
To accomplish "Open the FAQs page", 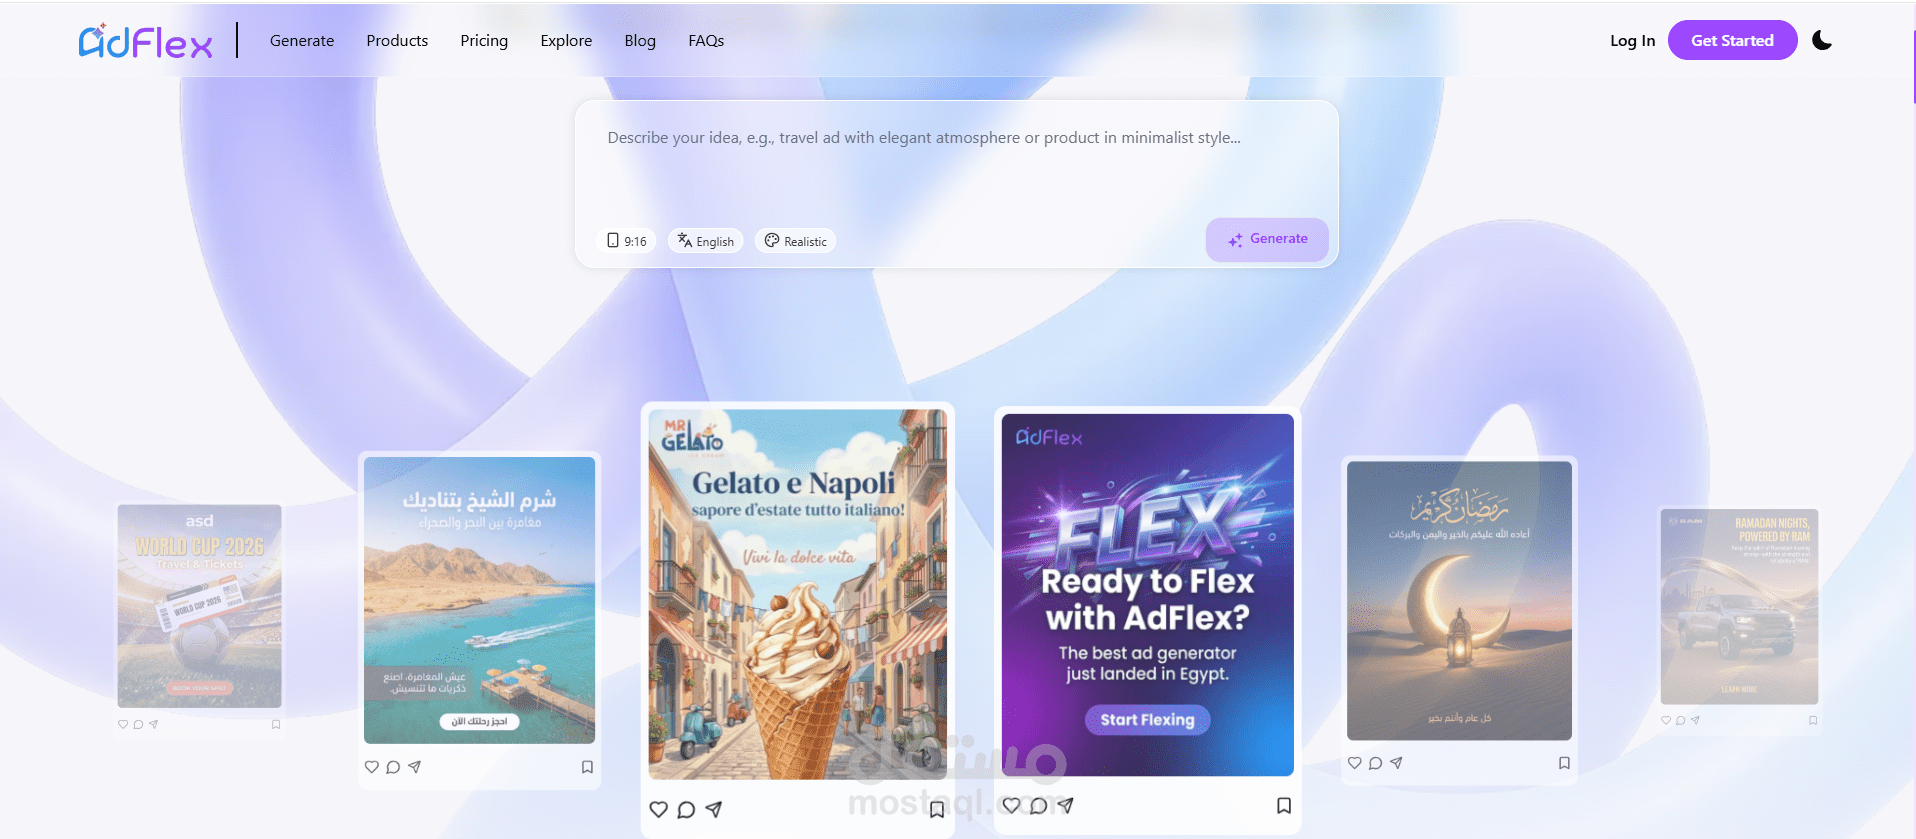I will (706, 41).
